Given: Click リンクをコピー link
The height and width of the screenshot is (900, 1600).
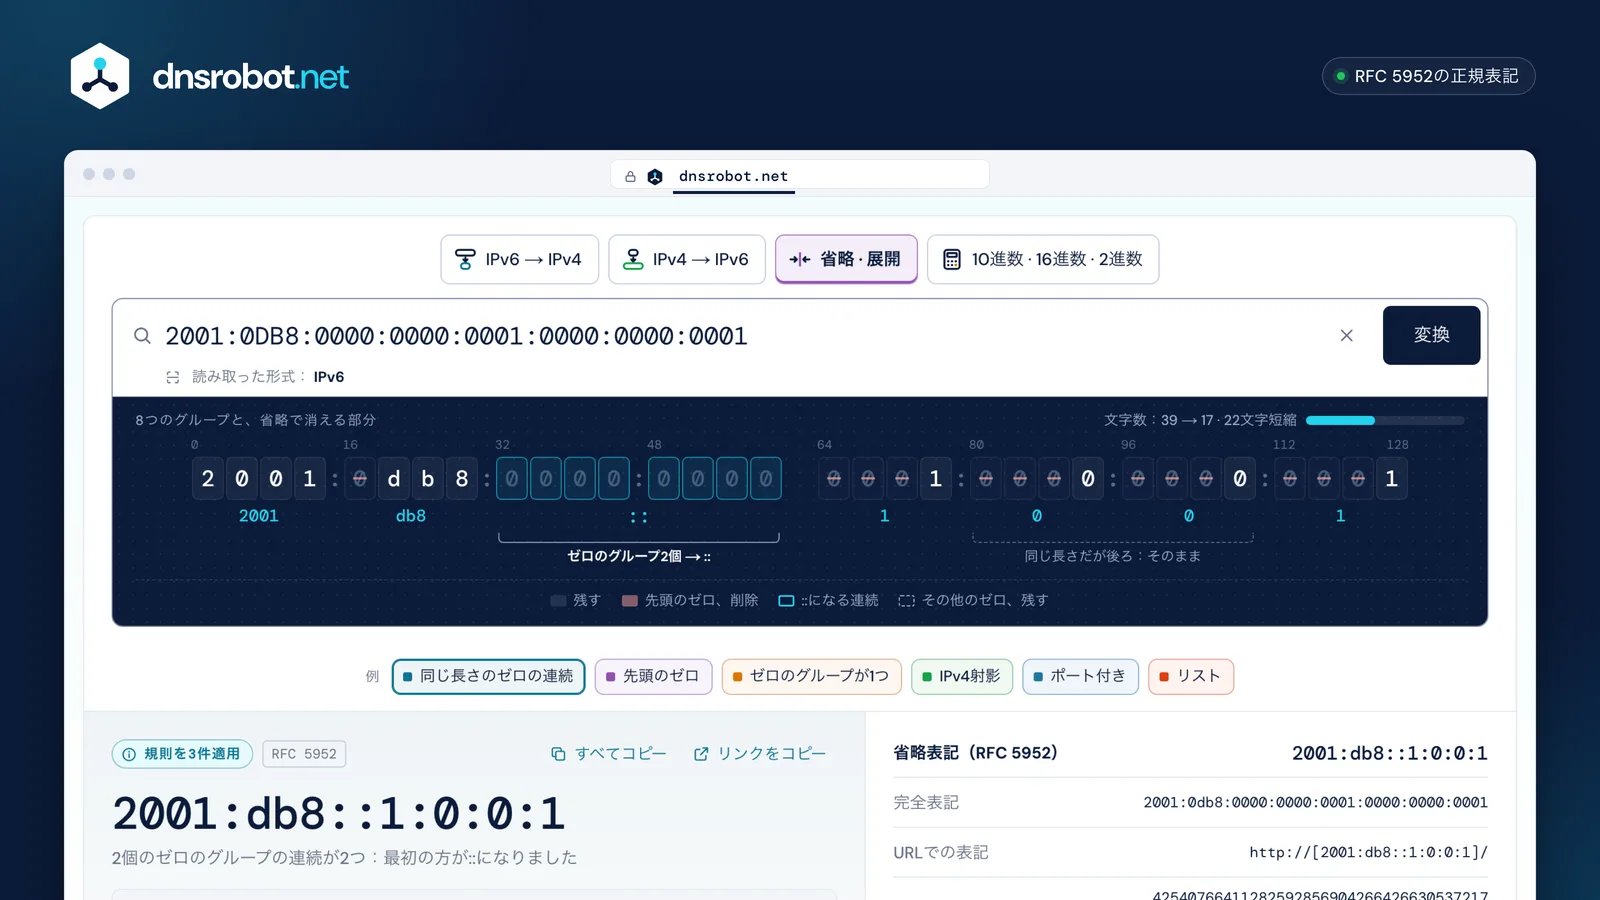Looking at the screenshot, I should (760, 754).
